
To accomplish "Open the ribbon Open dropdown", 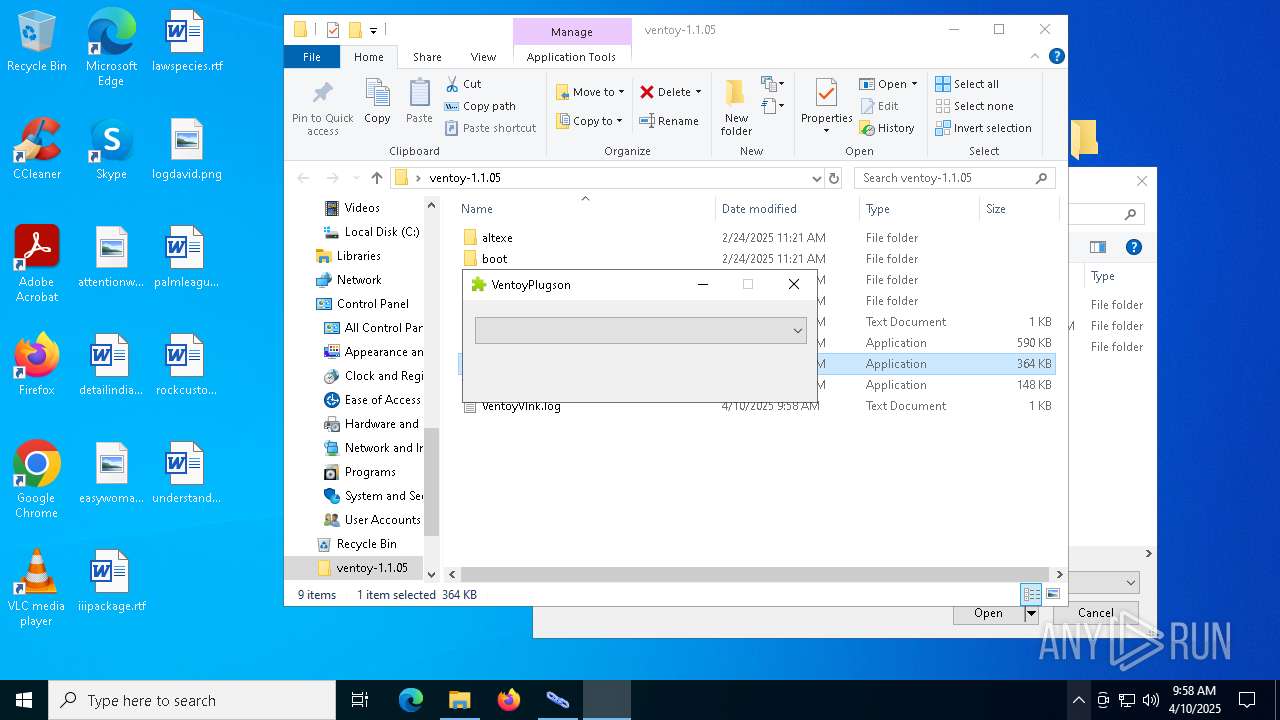I will (x=888, y=84).
